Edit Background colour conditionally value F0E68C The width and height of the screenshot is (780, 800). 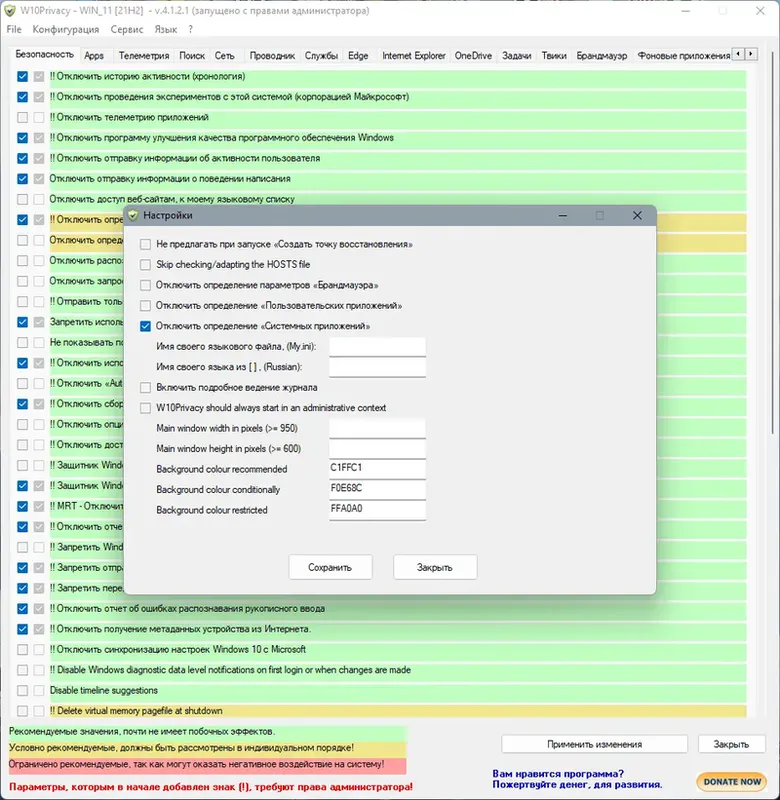tap(377, 489)
